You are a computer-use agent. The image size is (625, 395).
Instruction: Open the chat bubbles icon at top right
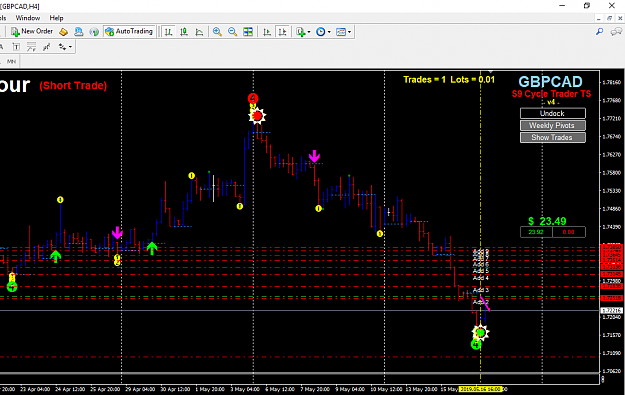click(x=616, y=31)
